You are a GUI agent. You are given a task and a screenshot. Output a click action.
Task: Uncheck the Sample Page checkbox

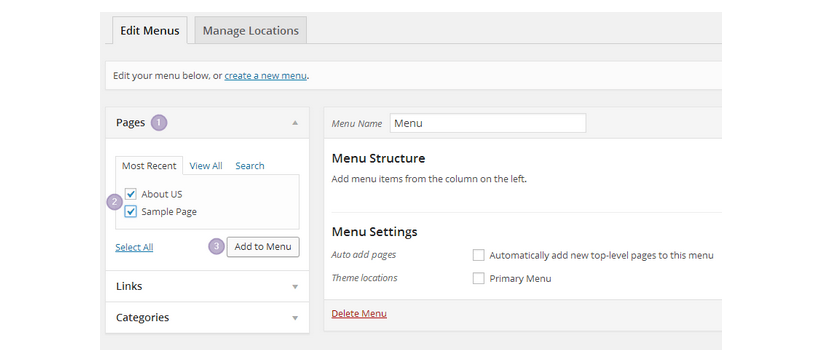click(x=131, y=212)
